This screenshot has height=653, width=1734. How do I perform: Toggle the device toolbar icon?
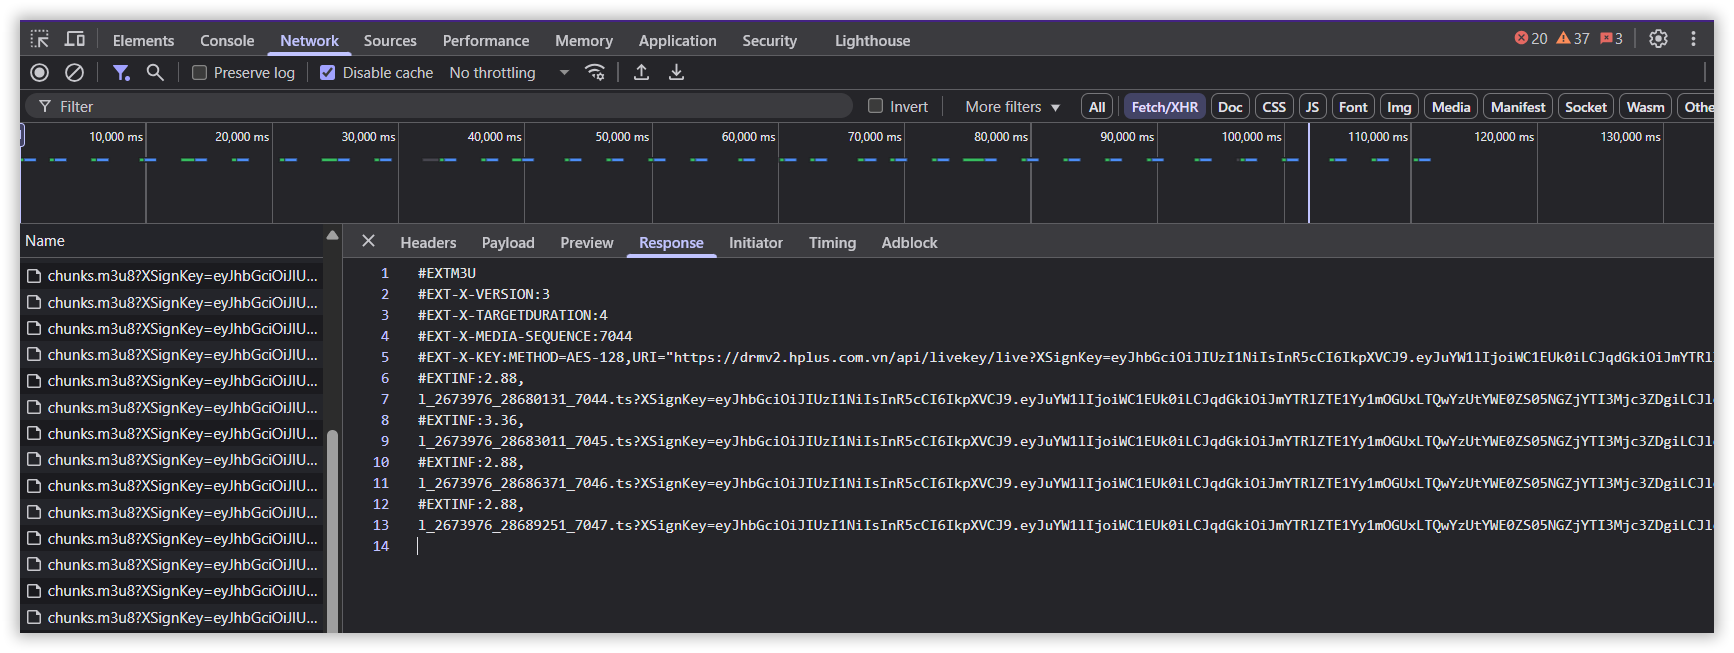coord(75,39)
